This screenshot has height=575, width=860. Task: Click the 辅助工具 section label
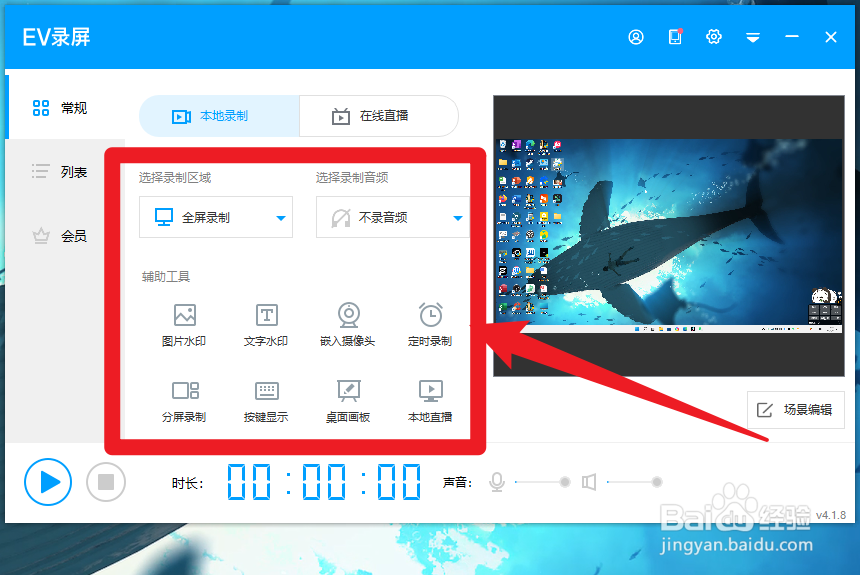tap(166, 277)
